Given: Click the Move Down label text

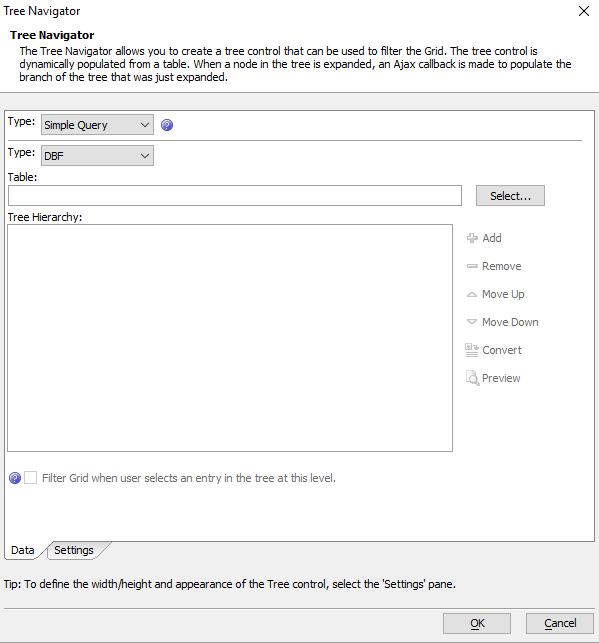Looking at the screenshot, I should click(510, 322).
